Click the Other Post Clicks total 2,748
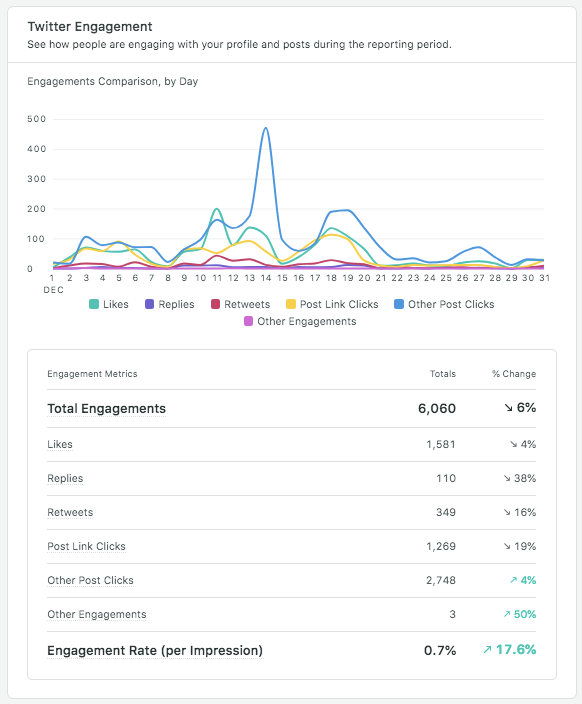This screenshot has height=704, width=582. tap(441, 581)
